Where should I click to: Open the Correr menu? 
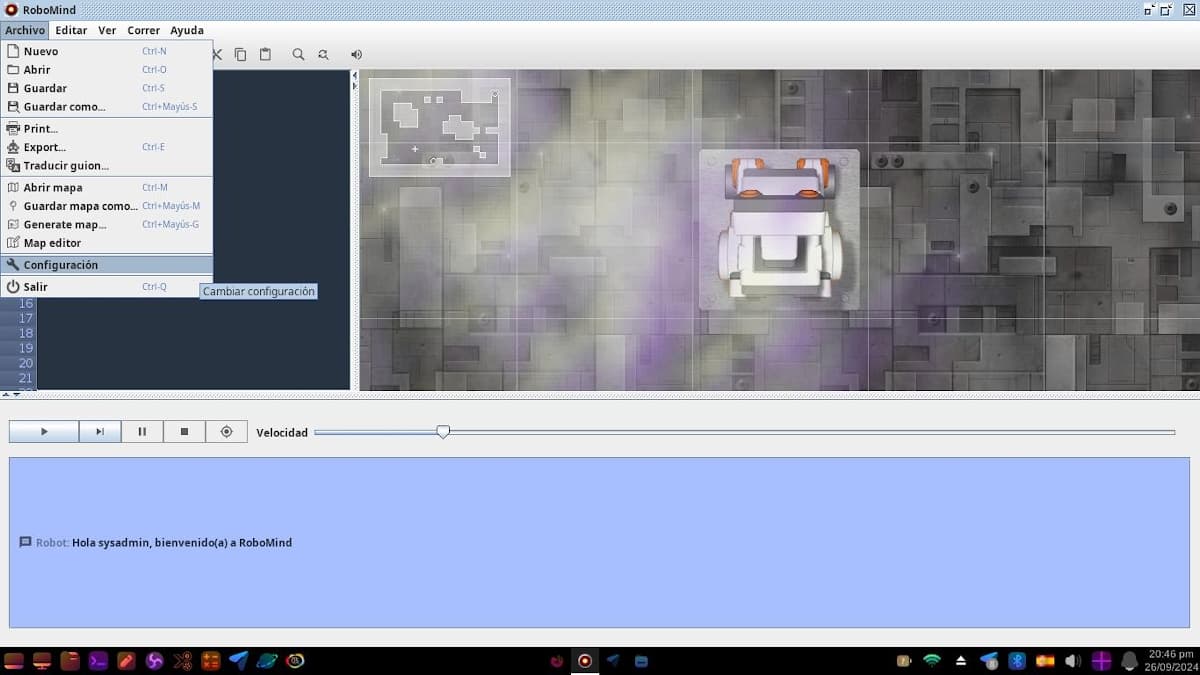point(143,31)
